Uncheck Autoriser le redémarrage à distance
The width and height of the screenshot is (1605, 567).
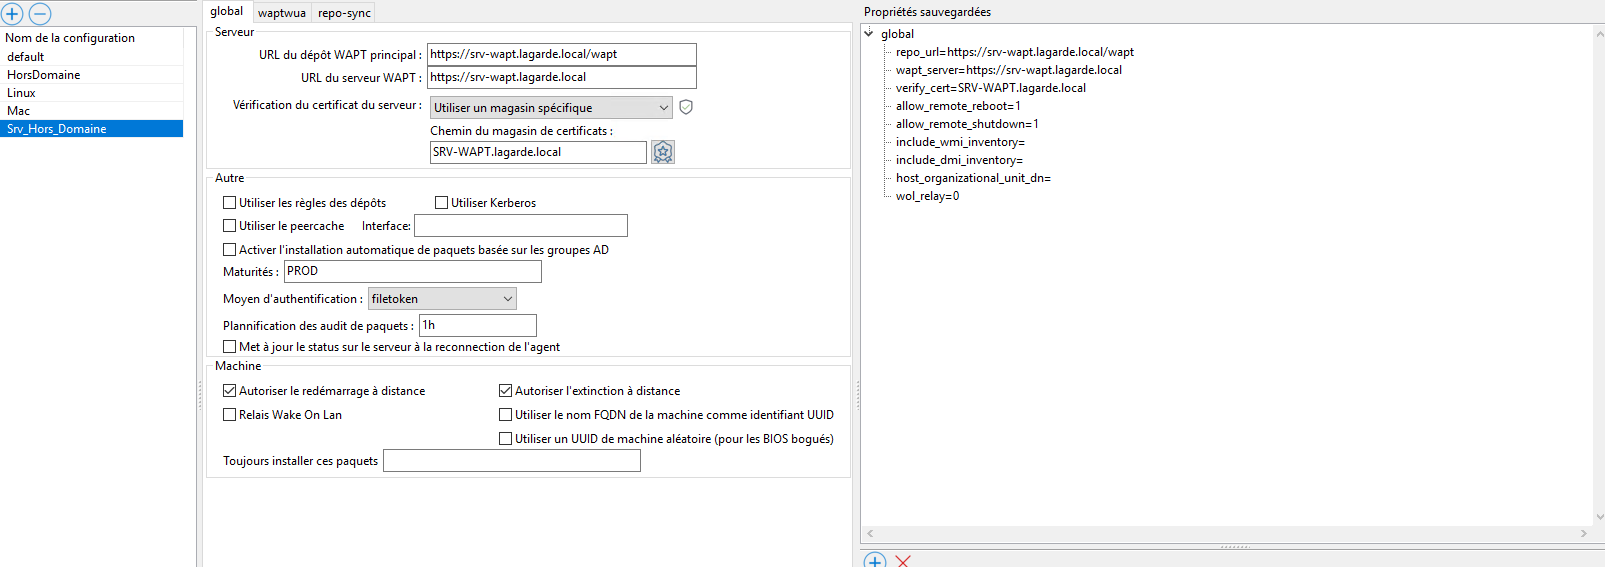[x=230, y=391]
